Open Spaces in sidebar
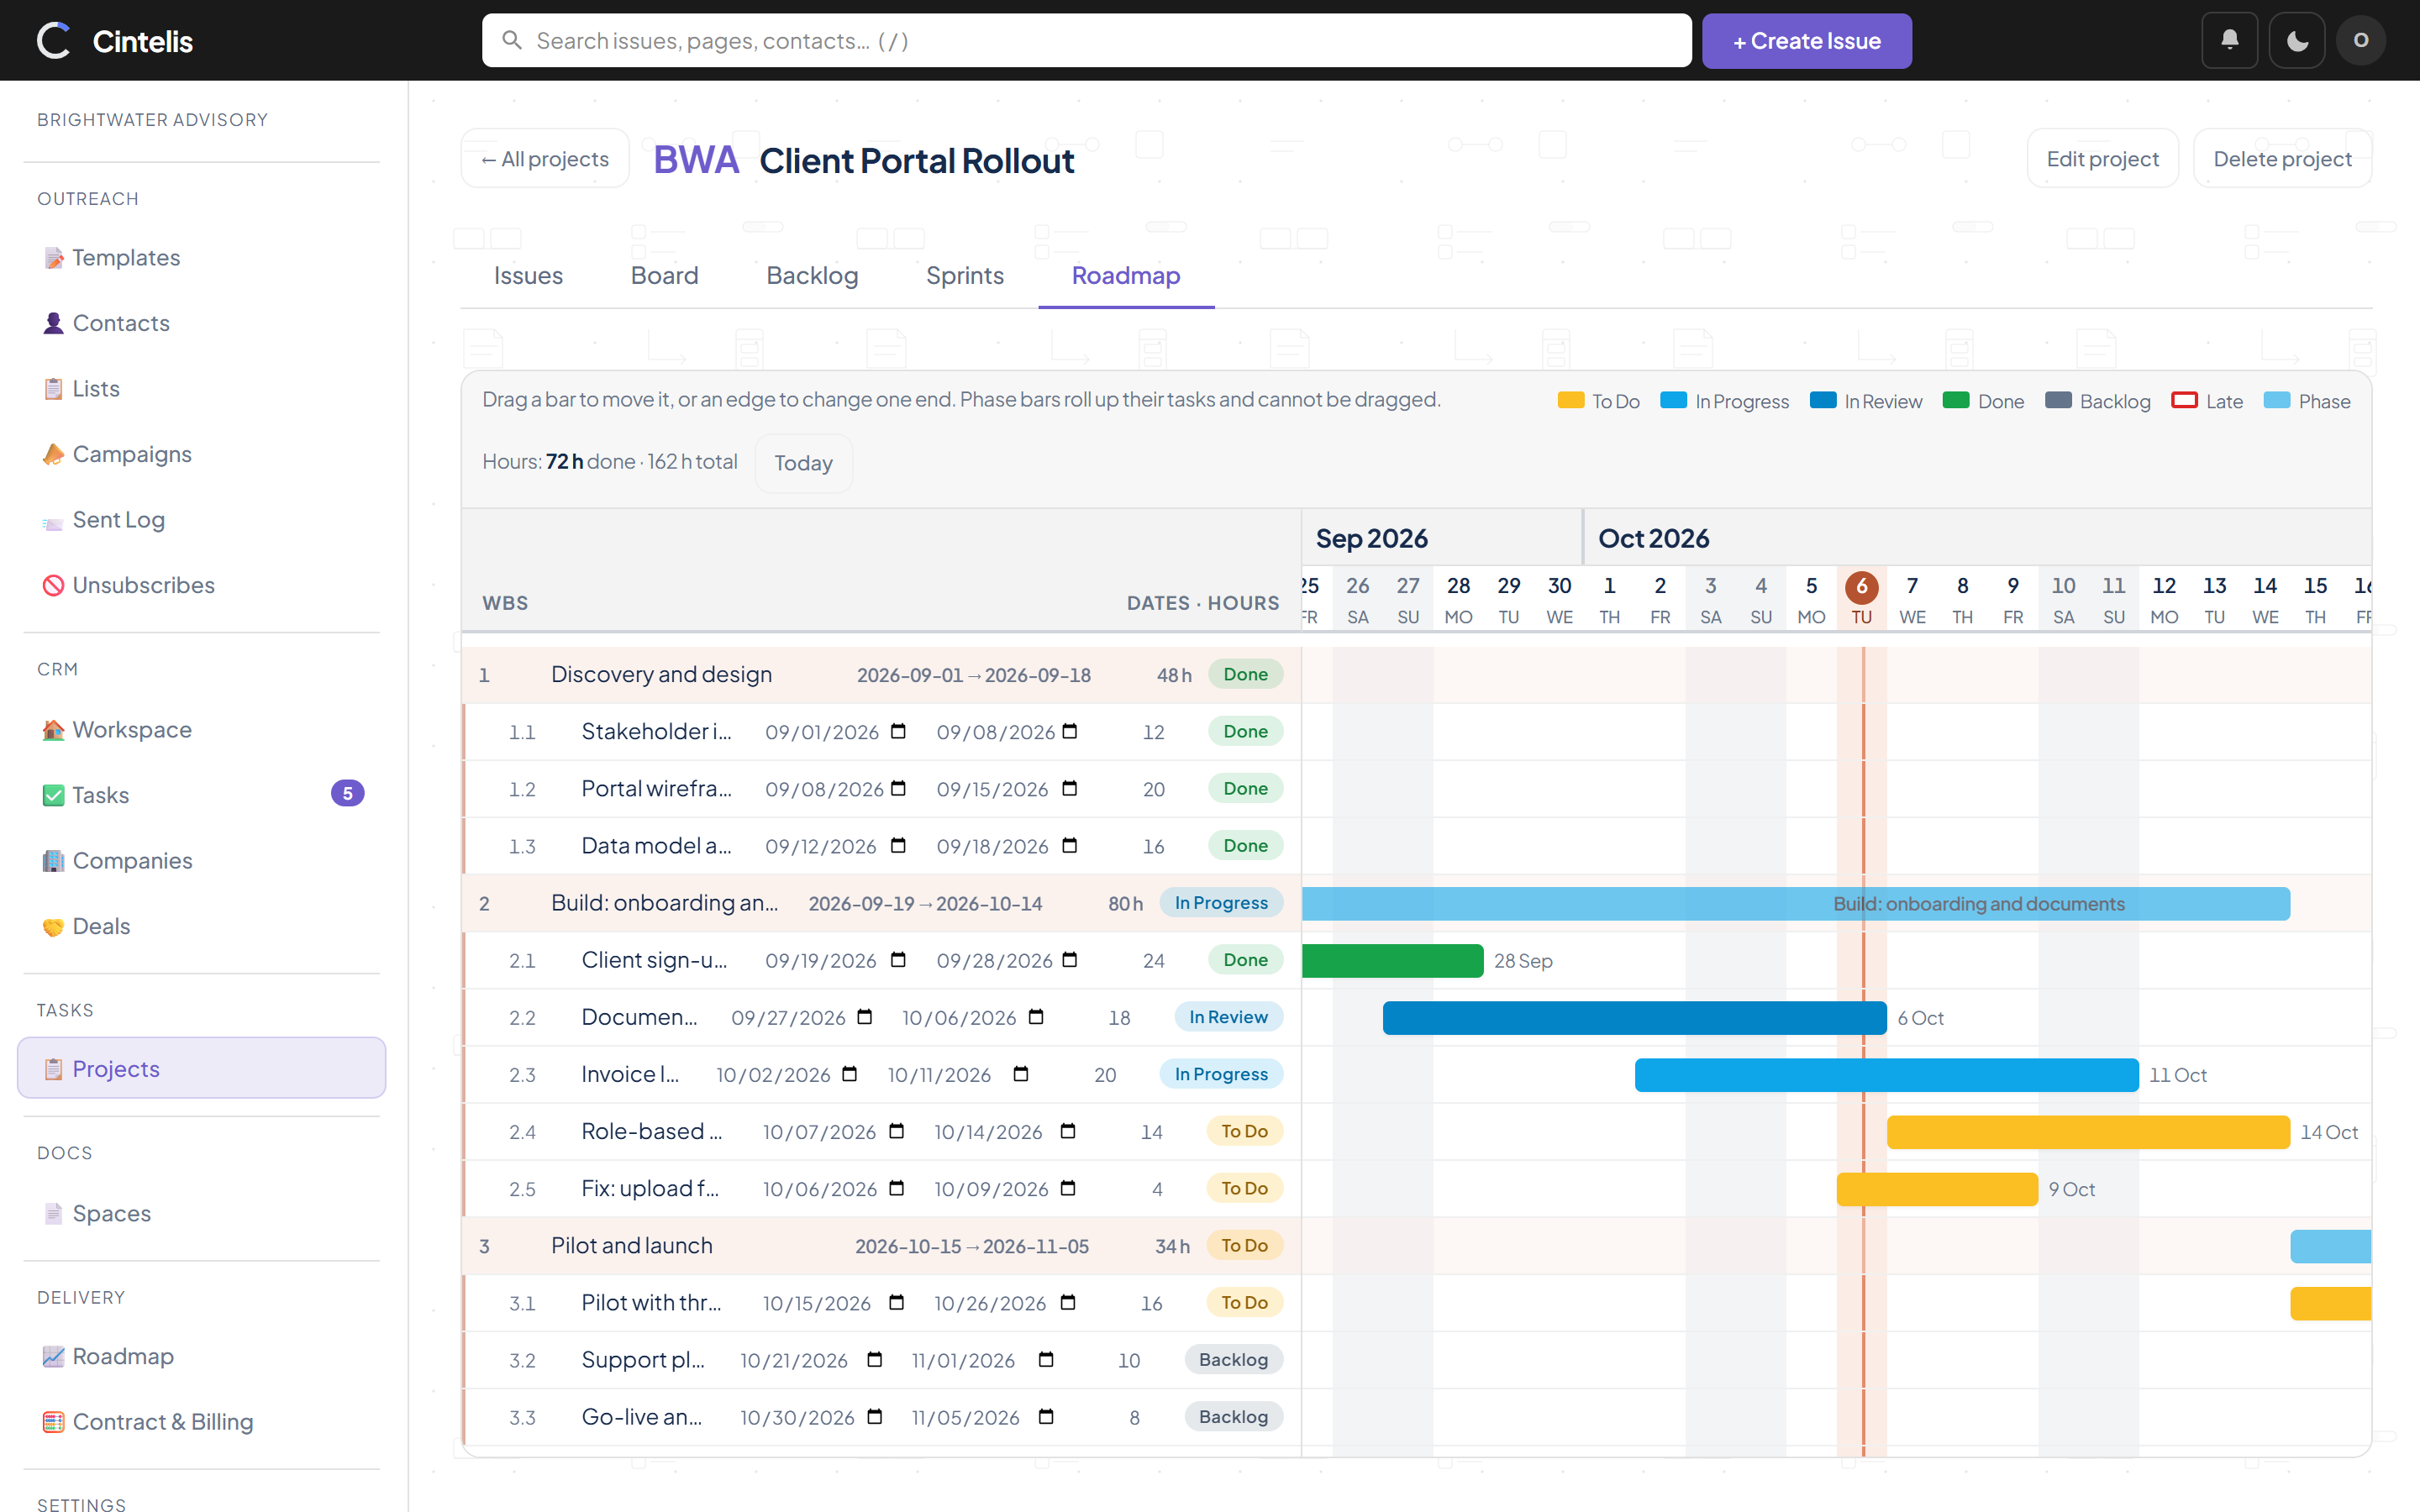This screenshot has height=1512, width=2420. (x=202, y=1214)
